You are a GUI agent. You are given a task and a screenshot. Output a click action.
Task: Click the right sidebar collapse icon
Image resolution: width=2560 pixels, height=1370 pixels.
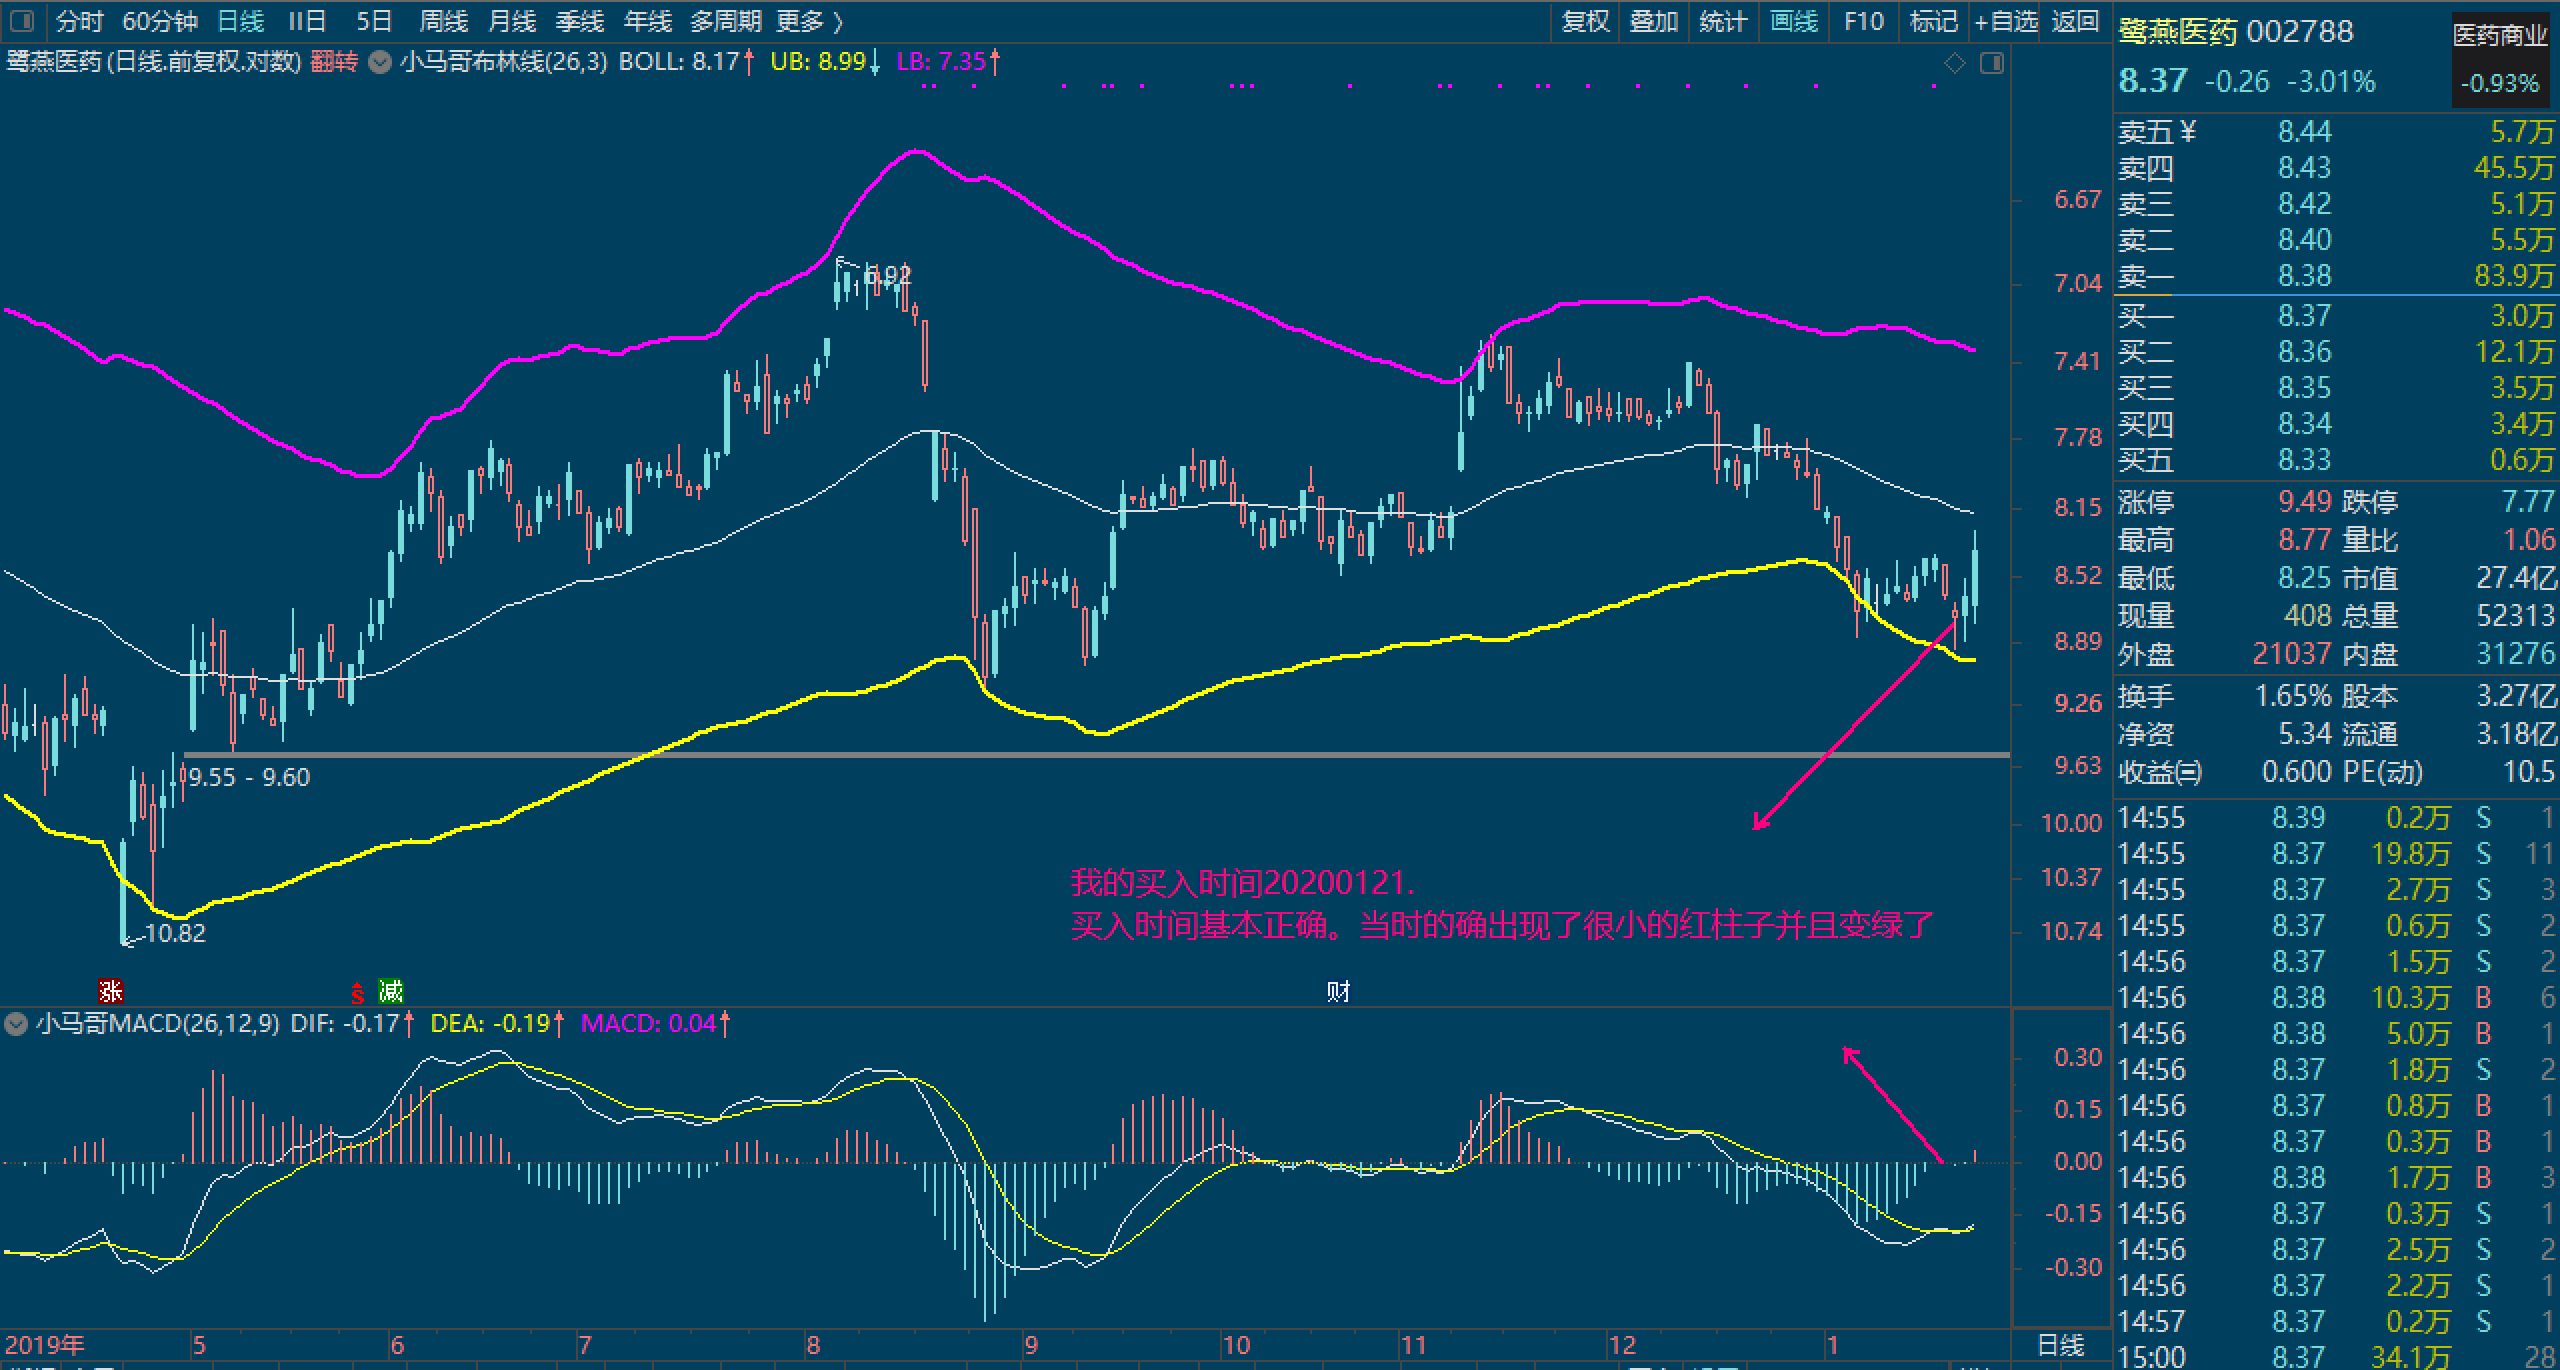pyautogui.click(x=1992, y=64)
